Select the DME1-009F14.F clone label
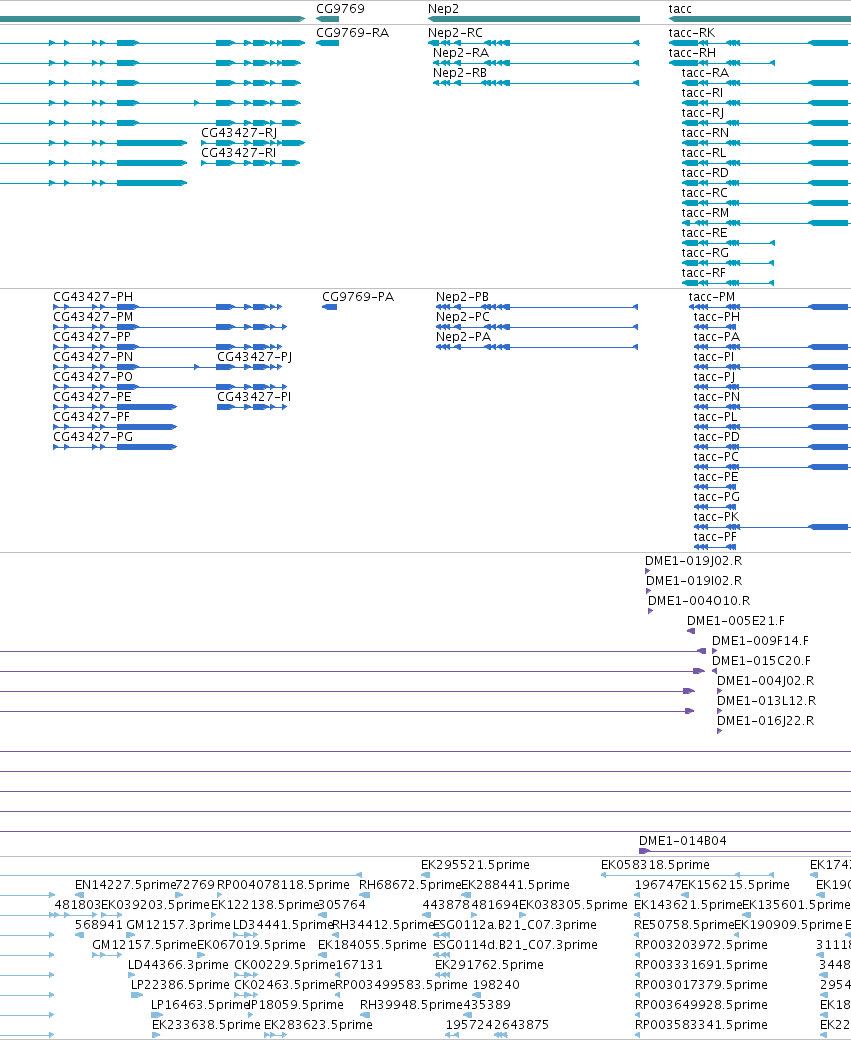 760,640
